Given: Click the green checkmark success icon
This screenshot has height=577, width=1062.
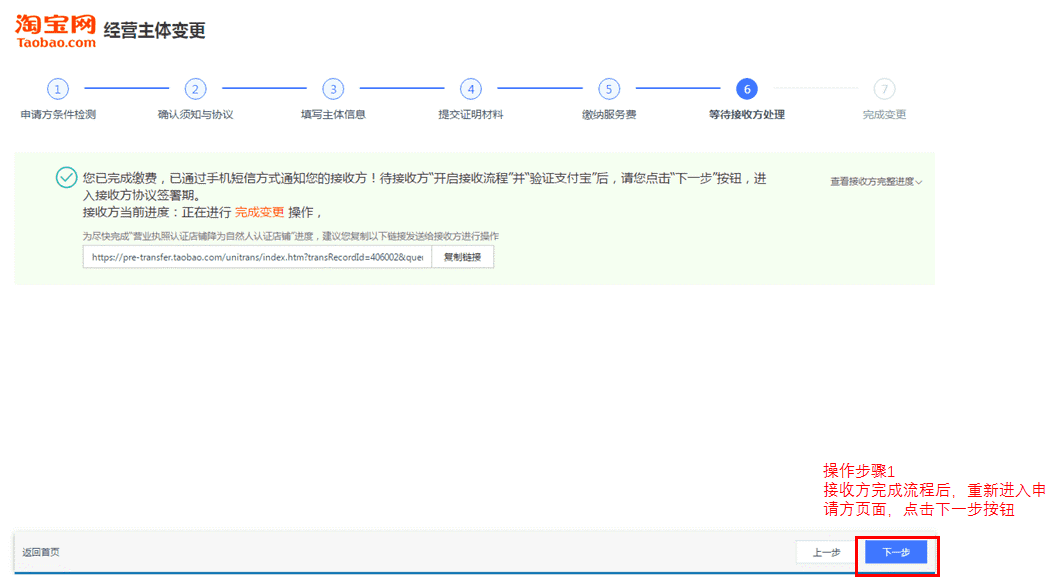Looking at the screenshot, I should pos(66,178).
